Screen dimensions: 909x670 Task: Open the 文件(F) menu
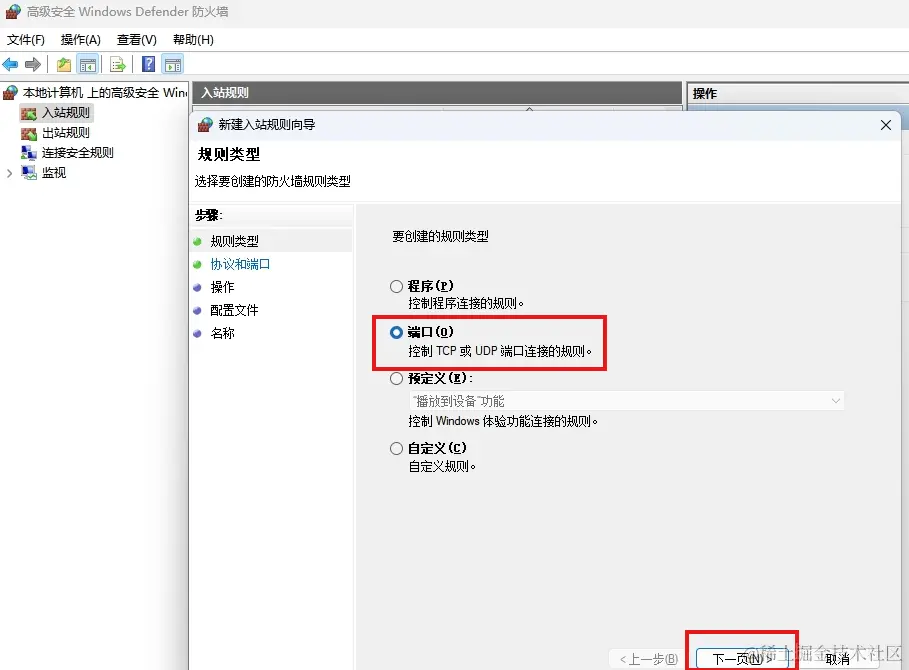click(x=26, y=40)
